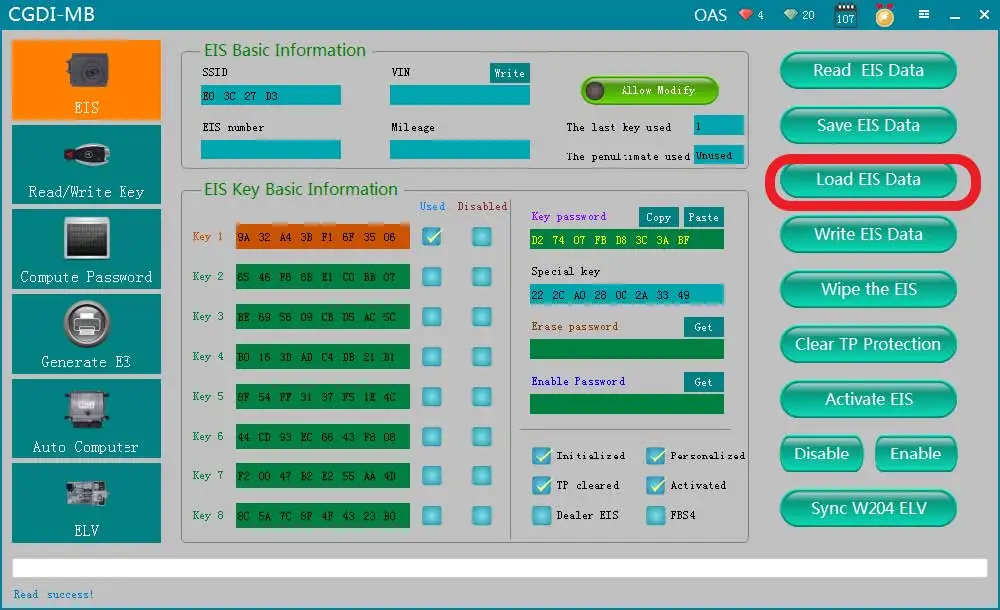Image resolution: width=1000 pixels, height=610 pixels.
Task: Click the Sync W204 ELV button
Action: coord(868,509)
